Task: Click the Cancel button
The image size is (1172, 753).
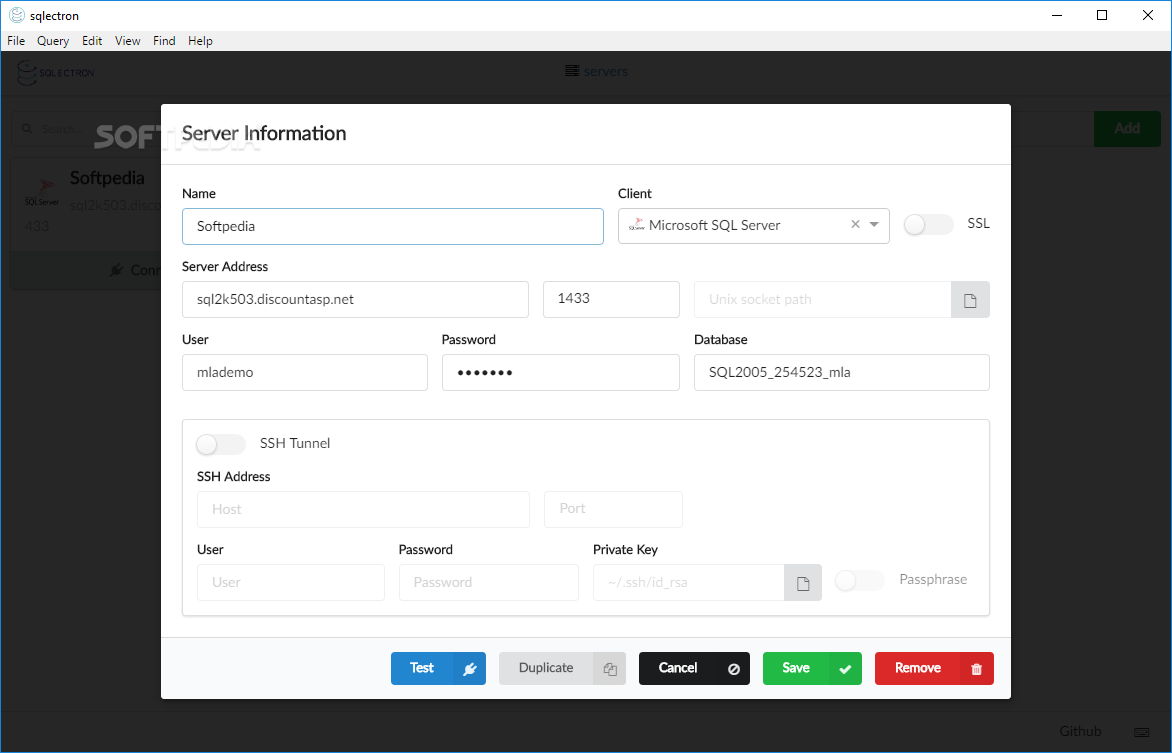Action: coord(694,669)
